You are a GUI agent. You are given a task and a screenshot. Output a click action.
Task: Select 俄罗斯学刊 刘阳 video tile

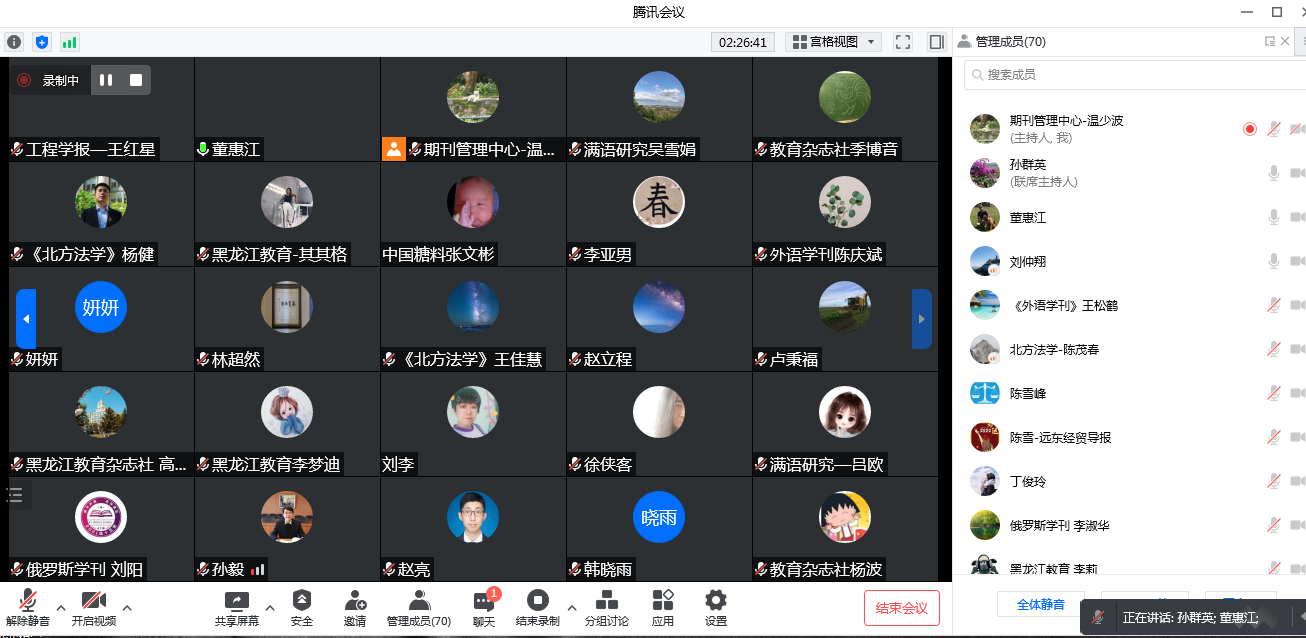coord(101,529)
